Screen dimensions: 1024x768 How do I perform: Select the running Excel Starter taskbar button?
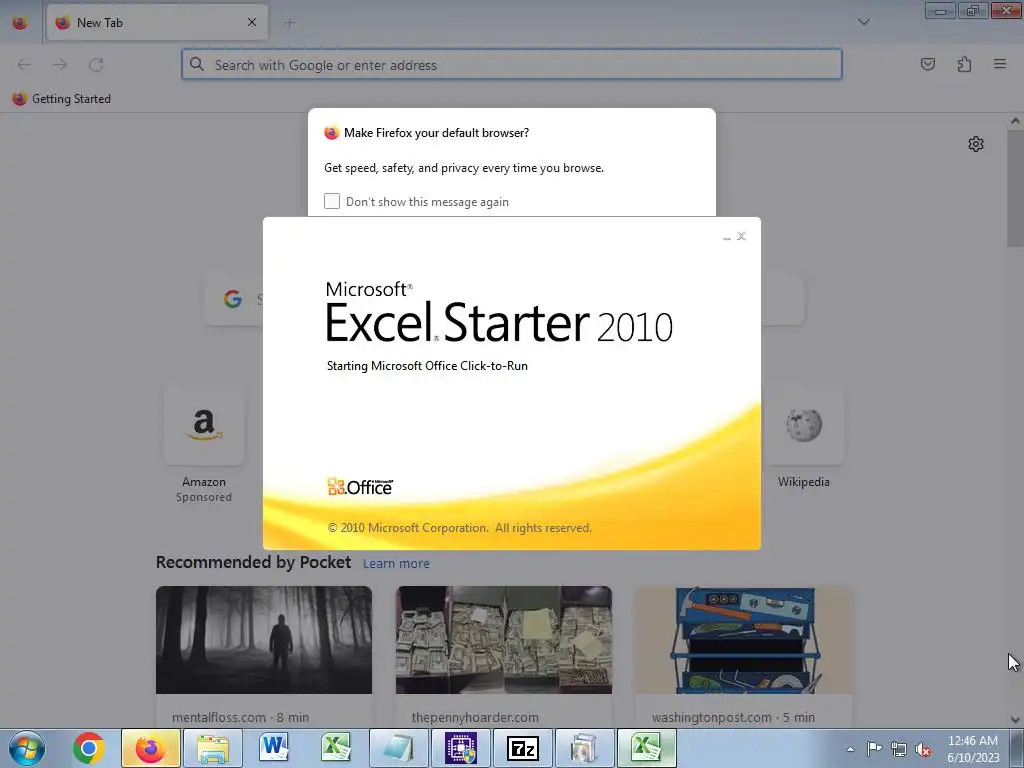[647, 748]
